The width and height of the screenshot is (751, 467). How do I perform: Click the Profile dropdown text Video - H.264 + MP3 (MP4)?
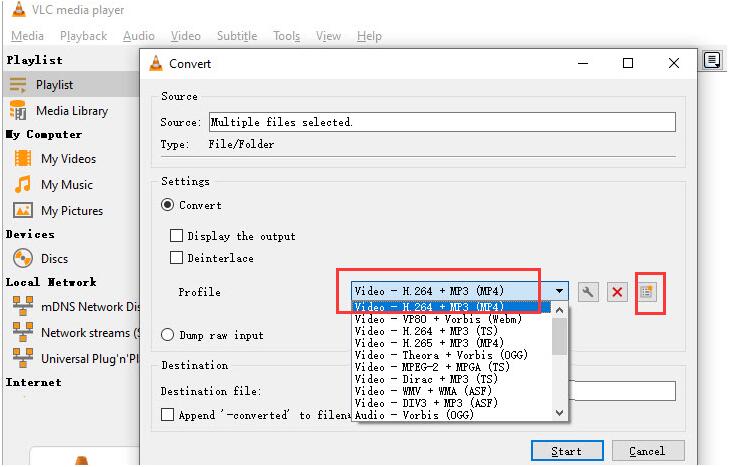click(429, 291)
